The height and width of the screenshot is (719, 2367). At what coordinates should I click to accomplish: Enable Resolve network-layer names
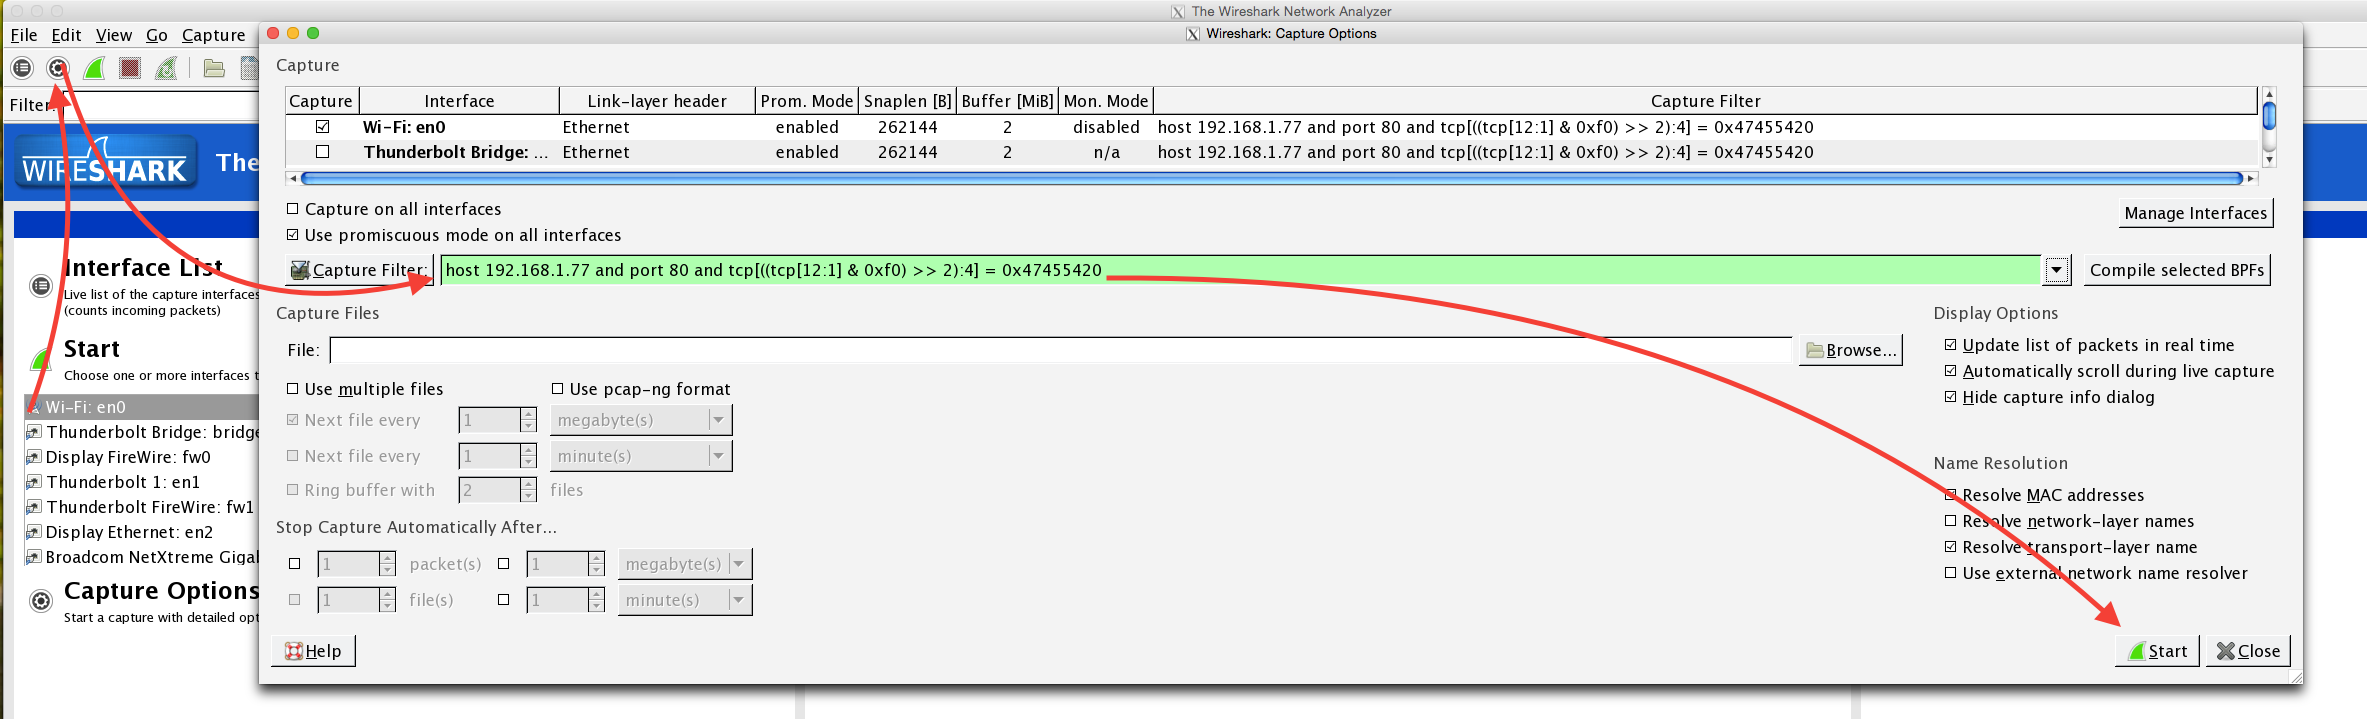(1951, 521)
